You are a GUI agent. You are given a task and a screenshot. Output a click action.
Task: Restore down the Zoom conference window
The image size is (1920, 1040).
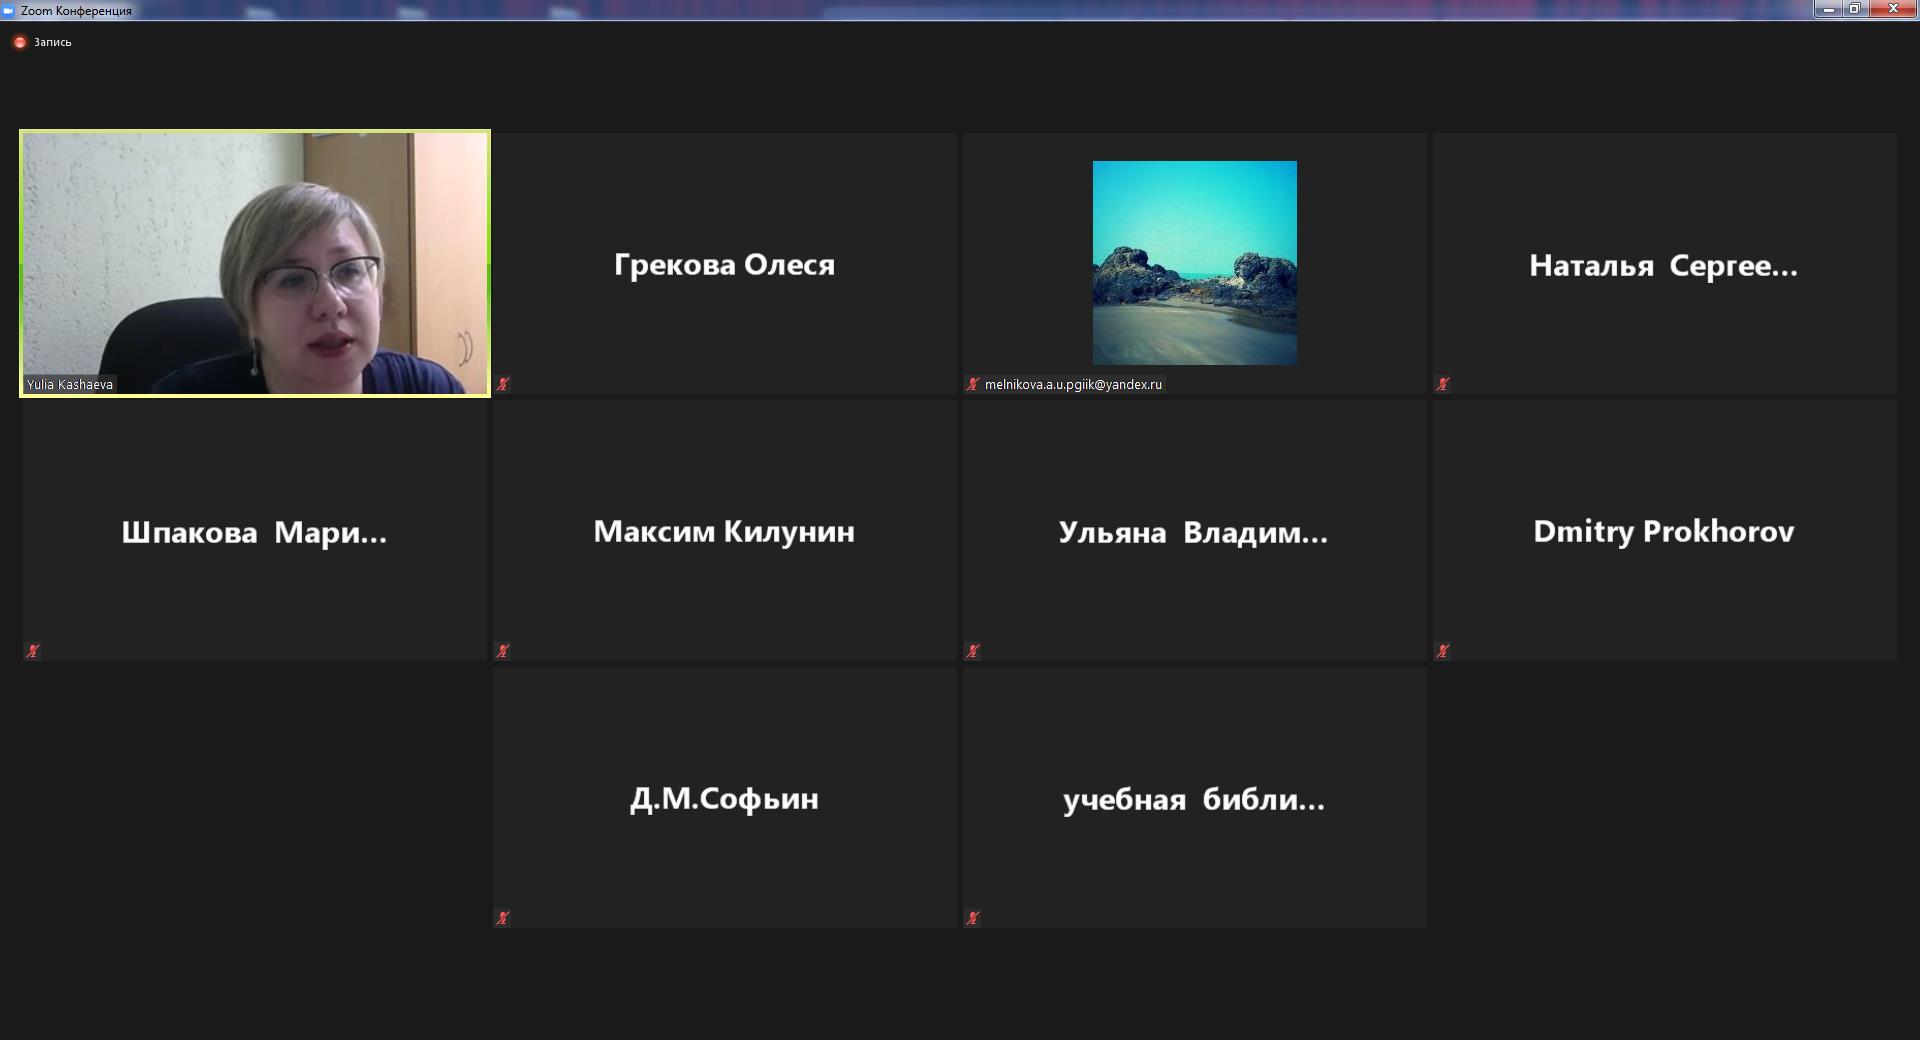[x=1854, y=9]
